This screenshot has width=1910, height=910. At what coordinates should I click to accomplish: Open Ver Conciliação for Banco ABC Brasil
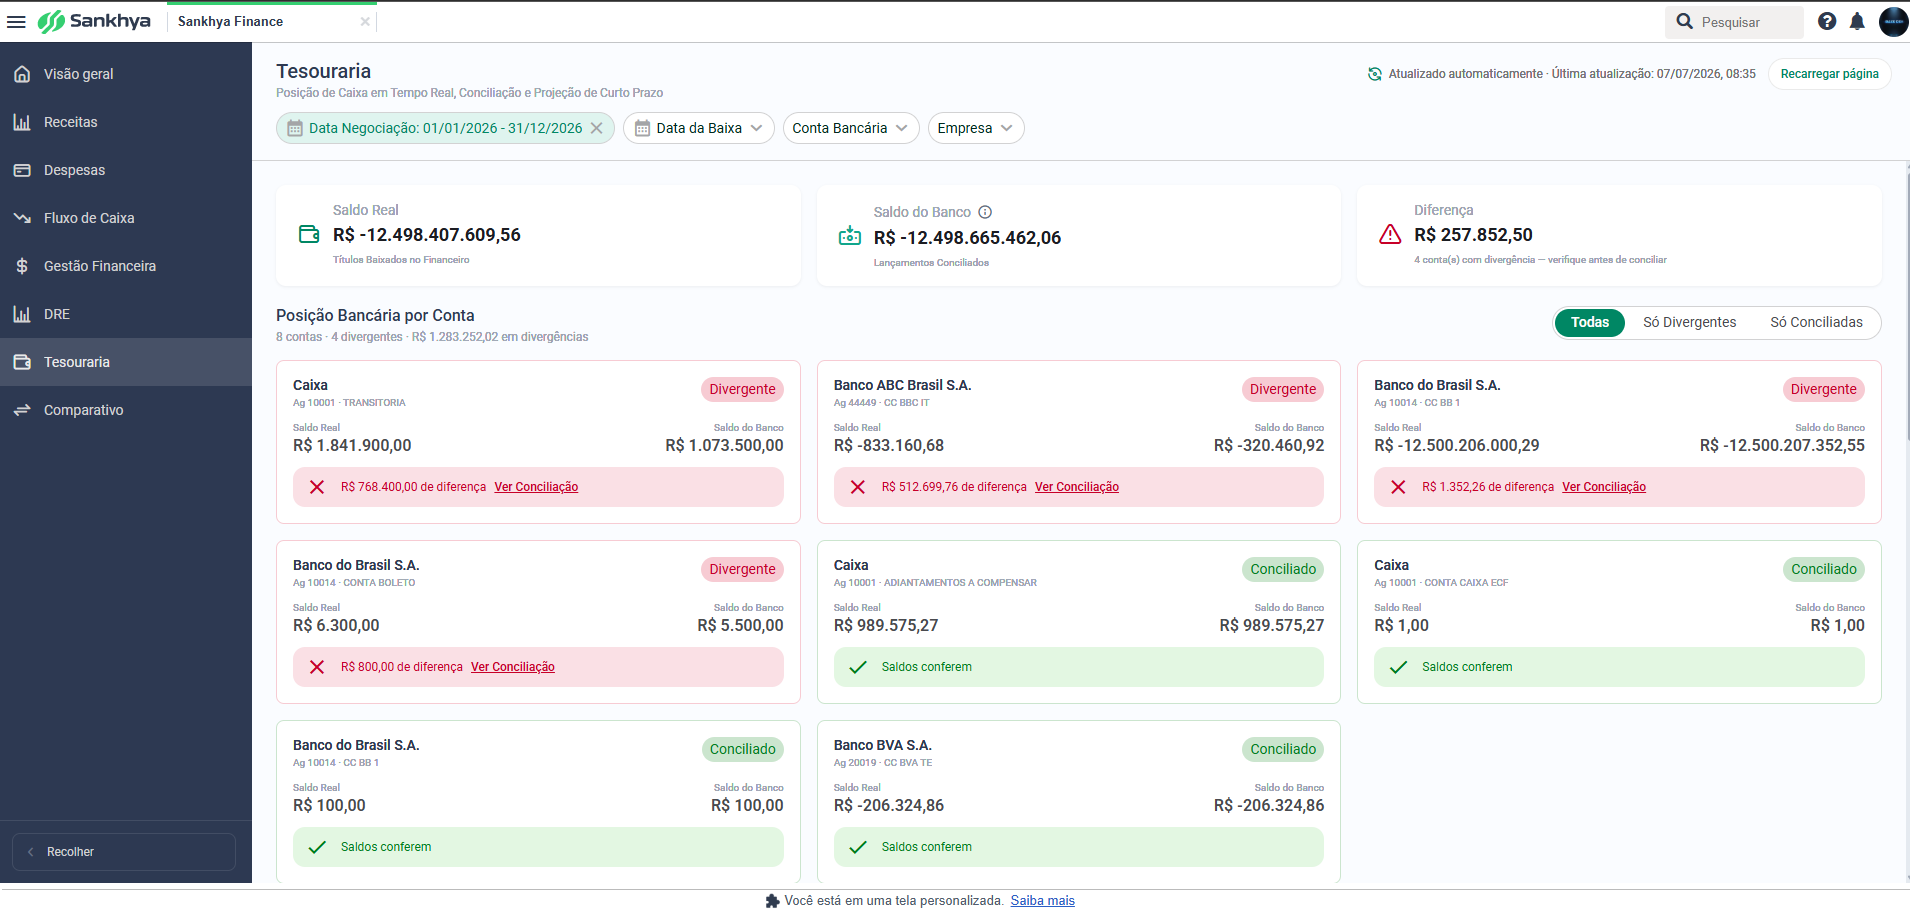(x=1076, y=487)
